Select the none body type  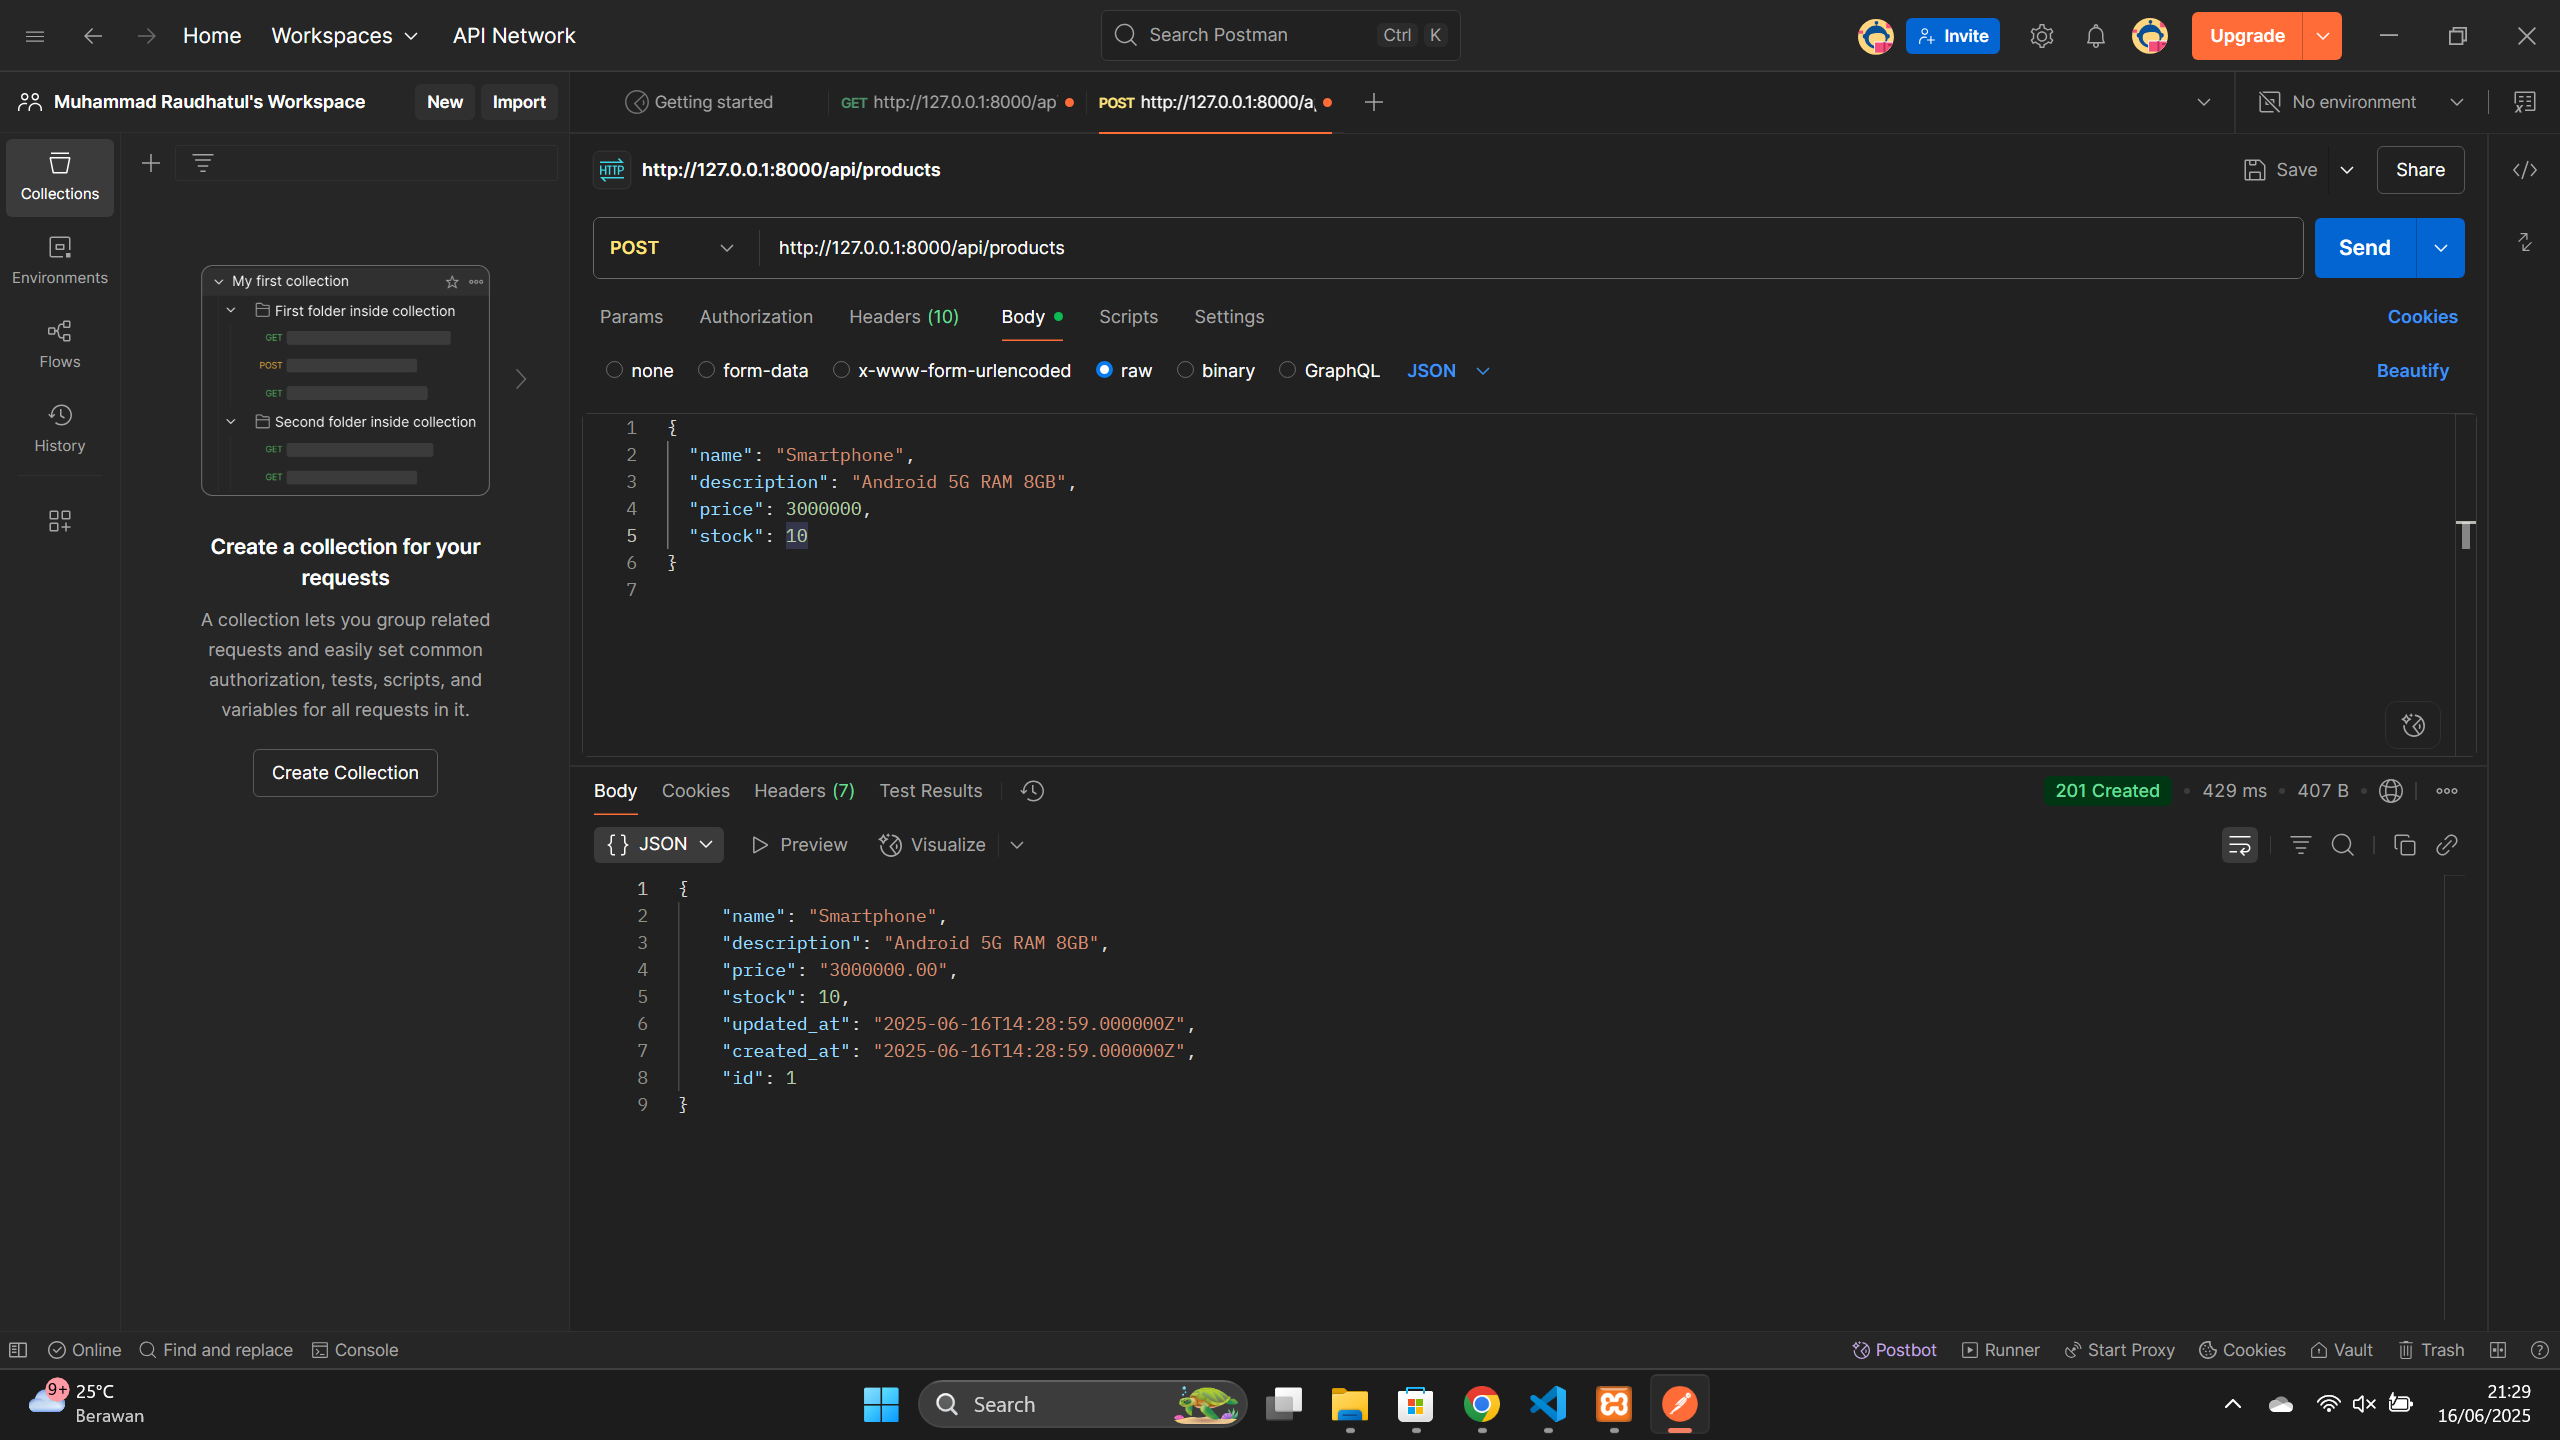614,370
